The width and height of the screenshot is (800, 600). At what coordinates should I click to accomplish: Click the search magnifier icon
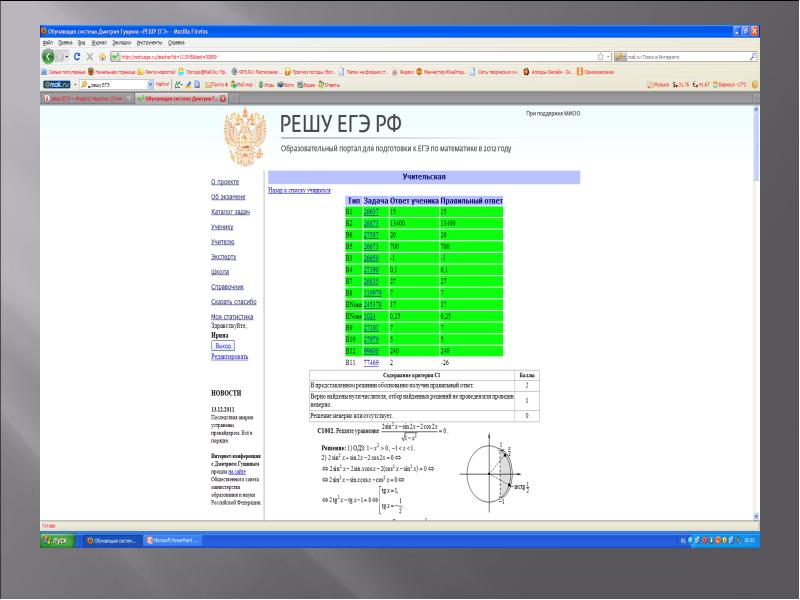click(x=752, y=57)
